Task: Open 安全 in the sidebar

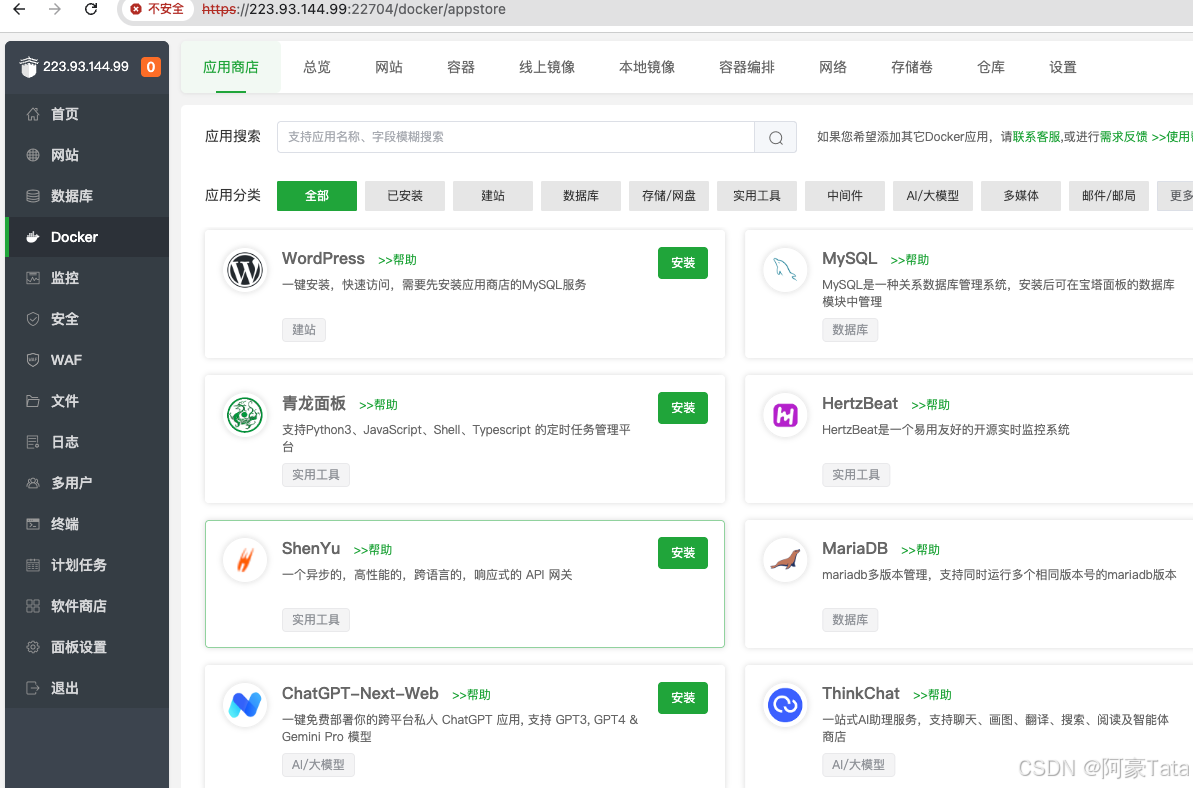Action: [x=87, y=319]
